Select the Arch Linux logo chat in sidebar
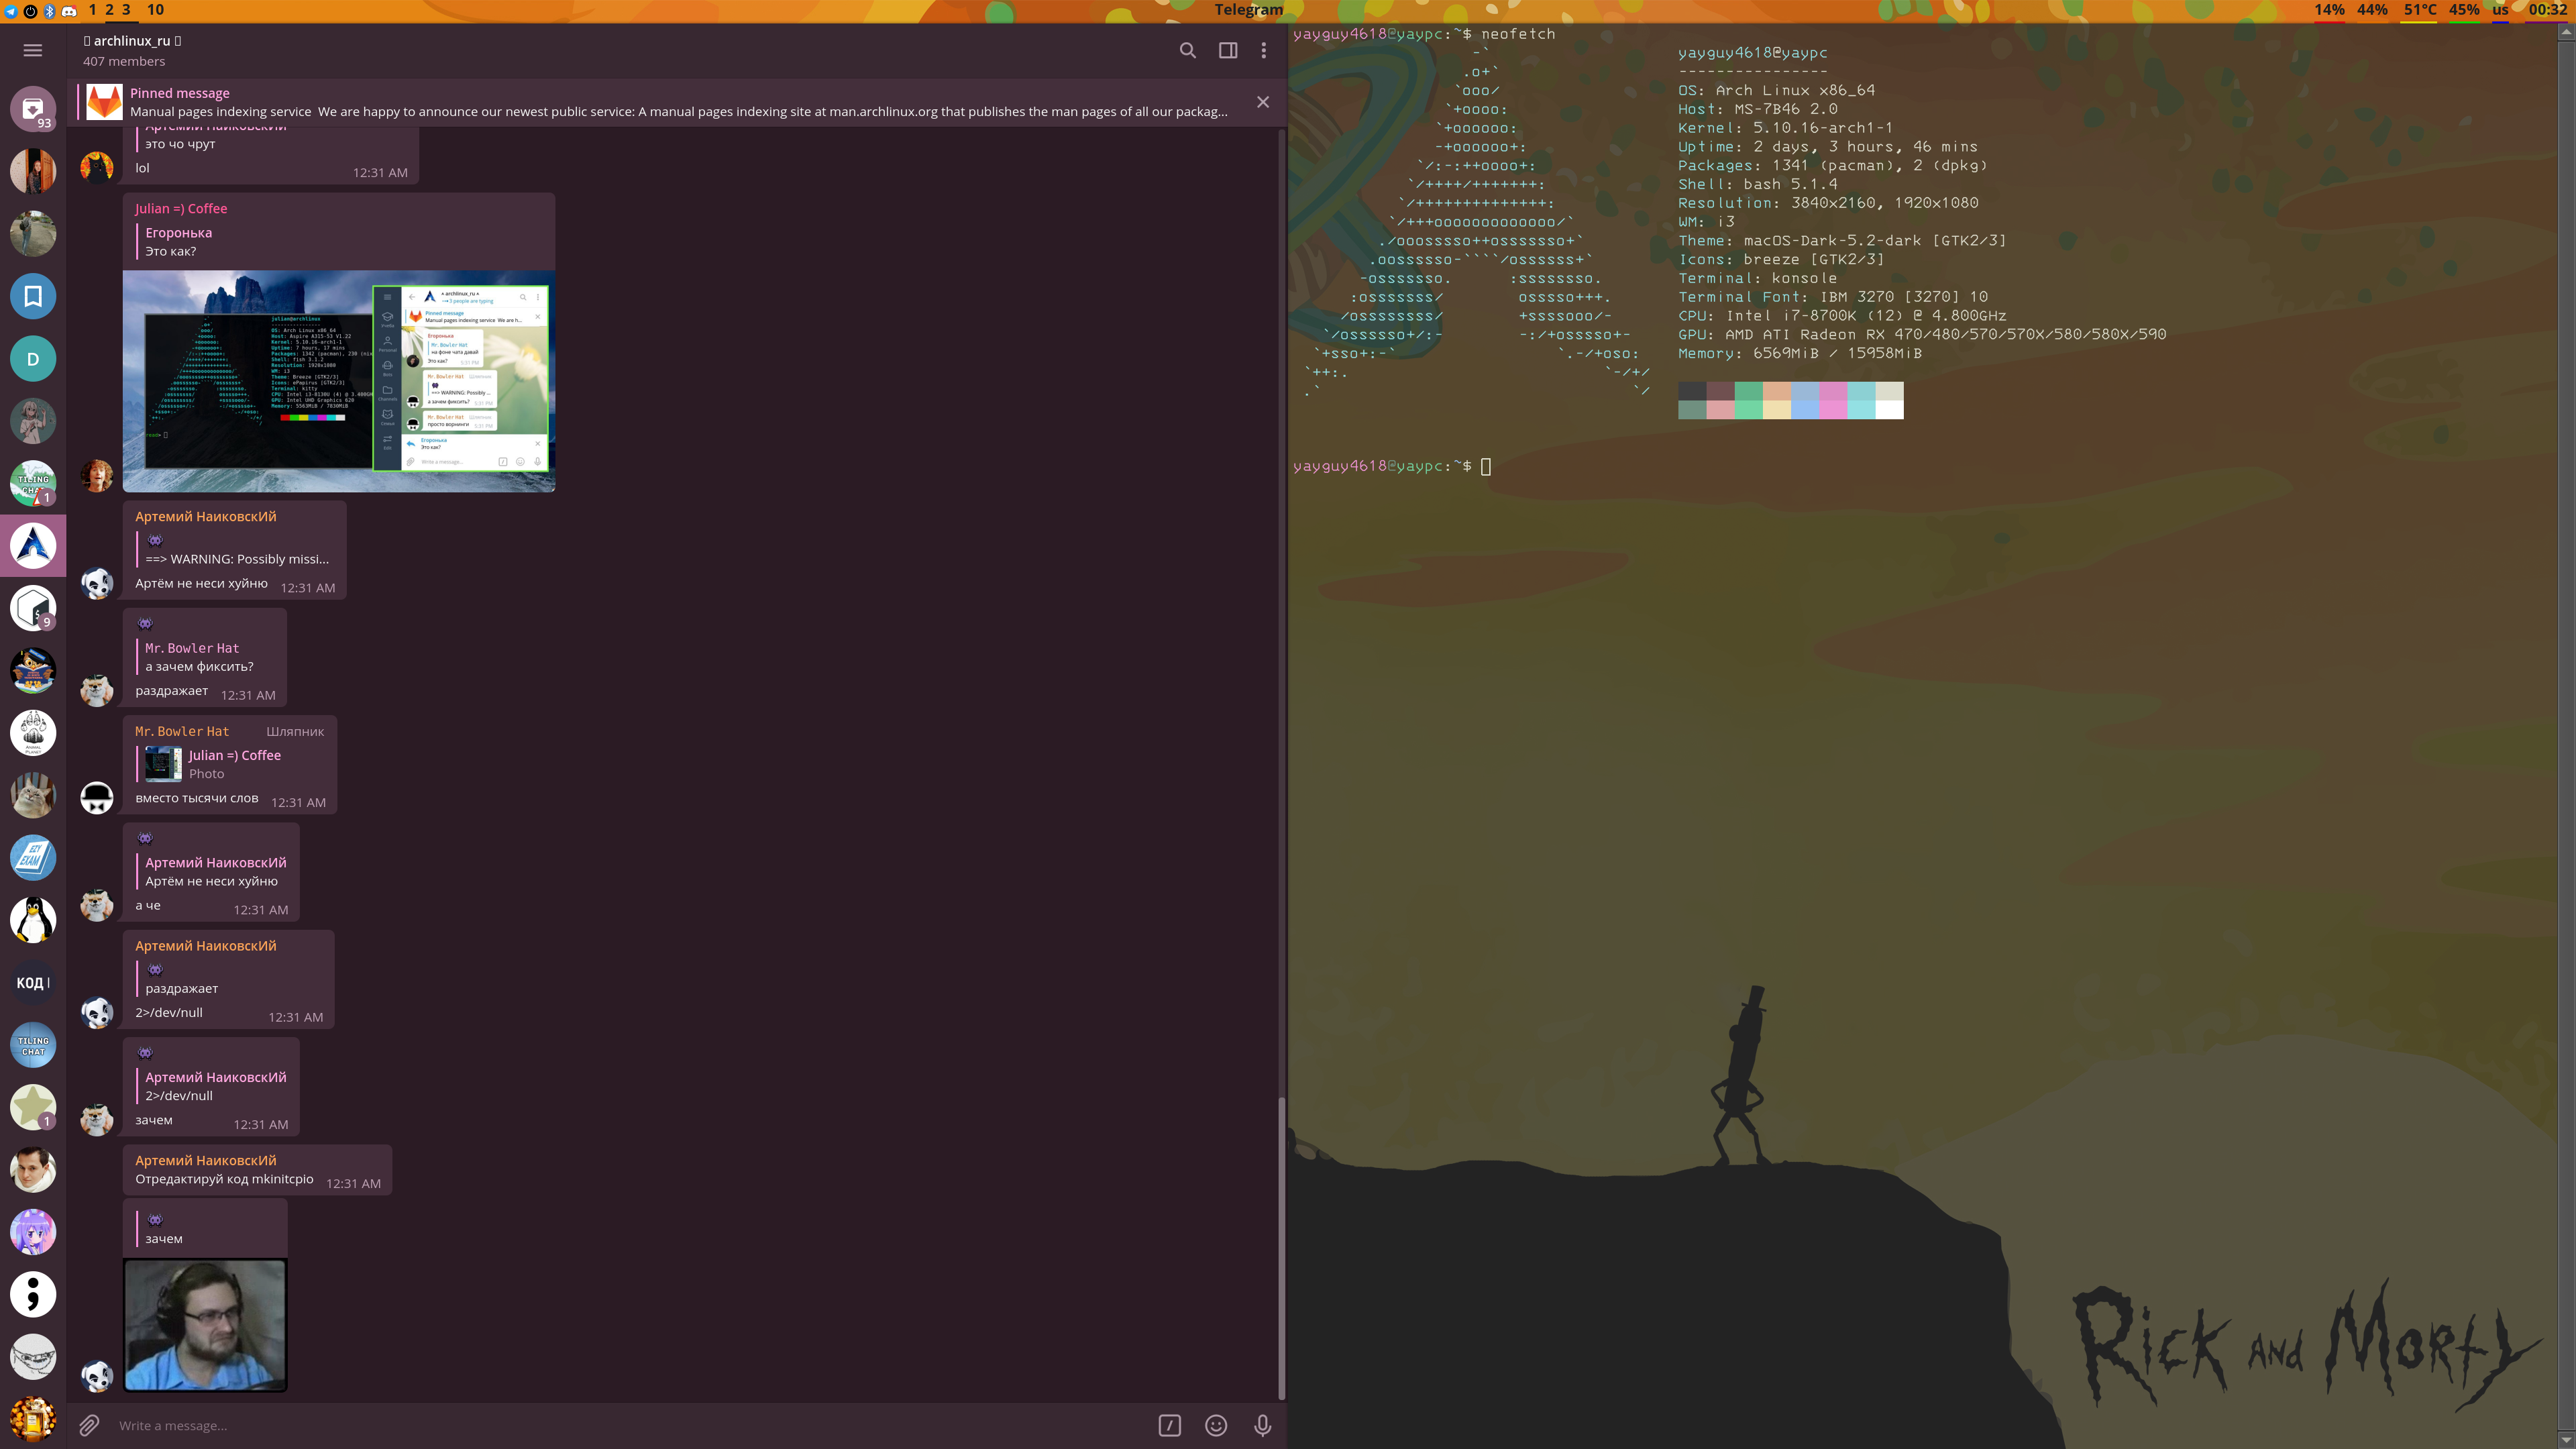The image size is (2576, 1449). [33, 546]
